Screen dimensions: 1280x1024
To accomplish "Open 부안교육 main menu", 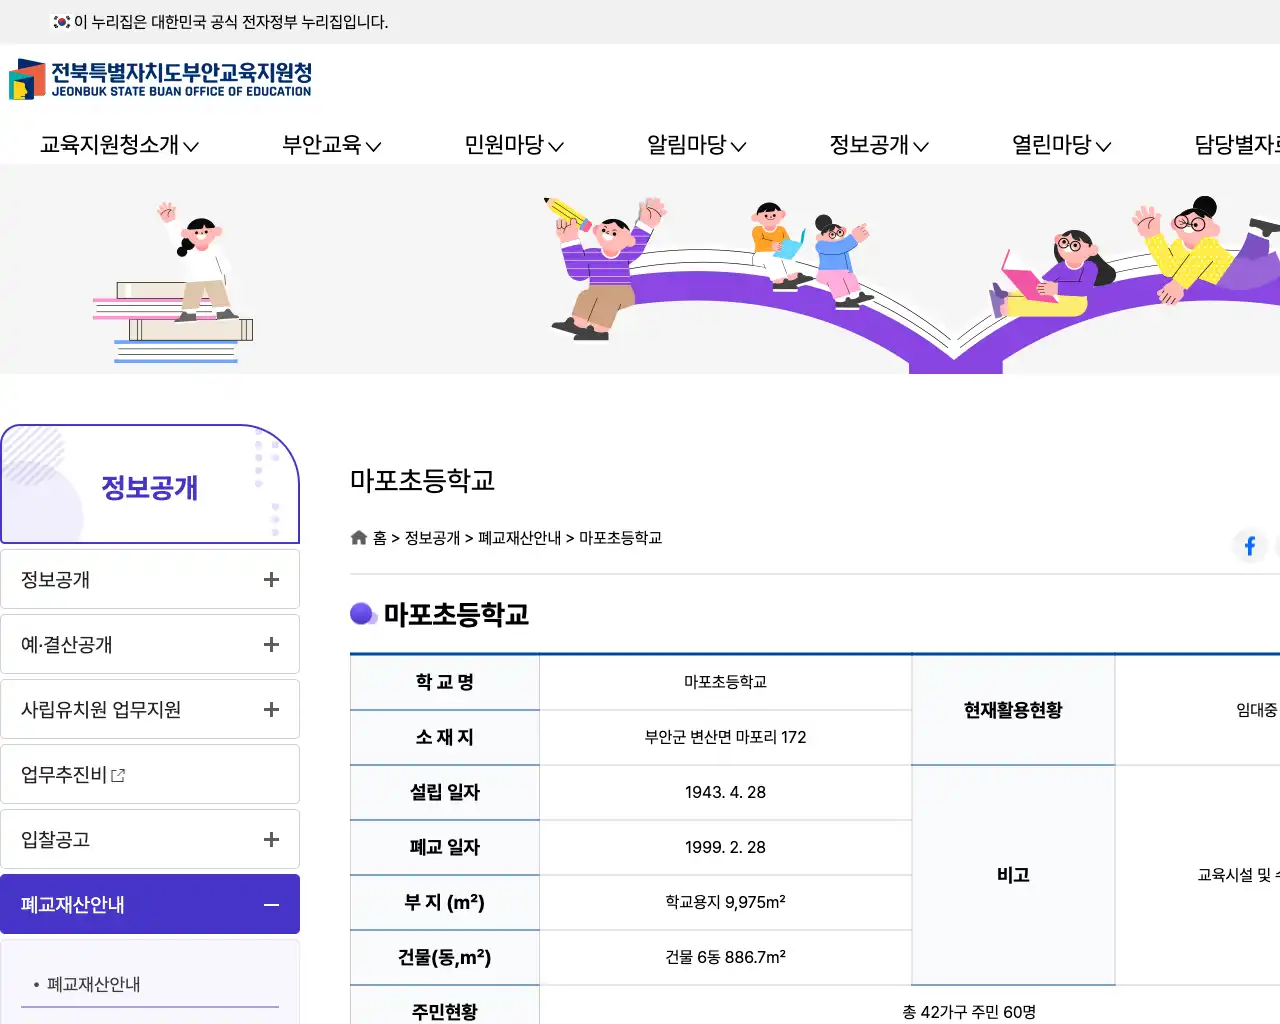I will (x=331, y=145).
